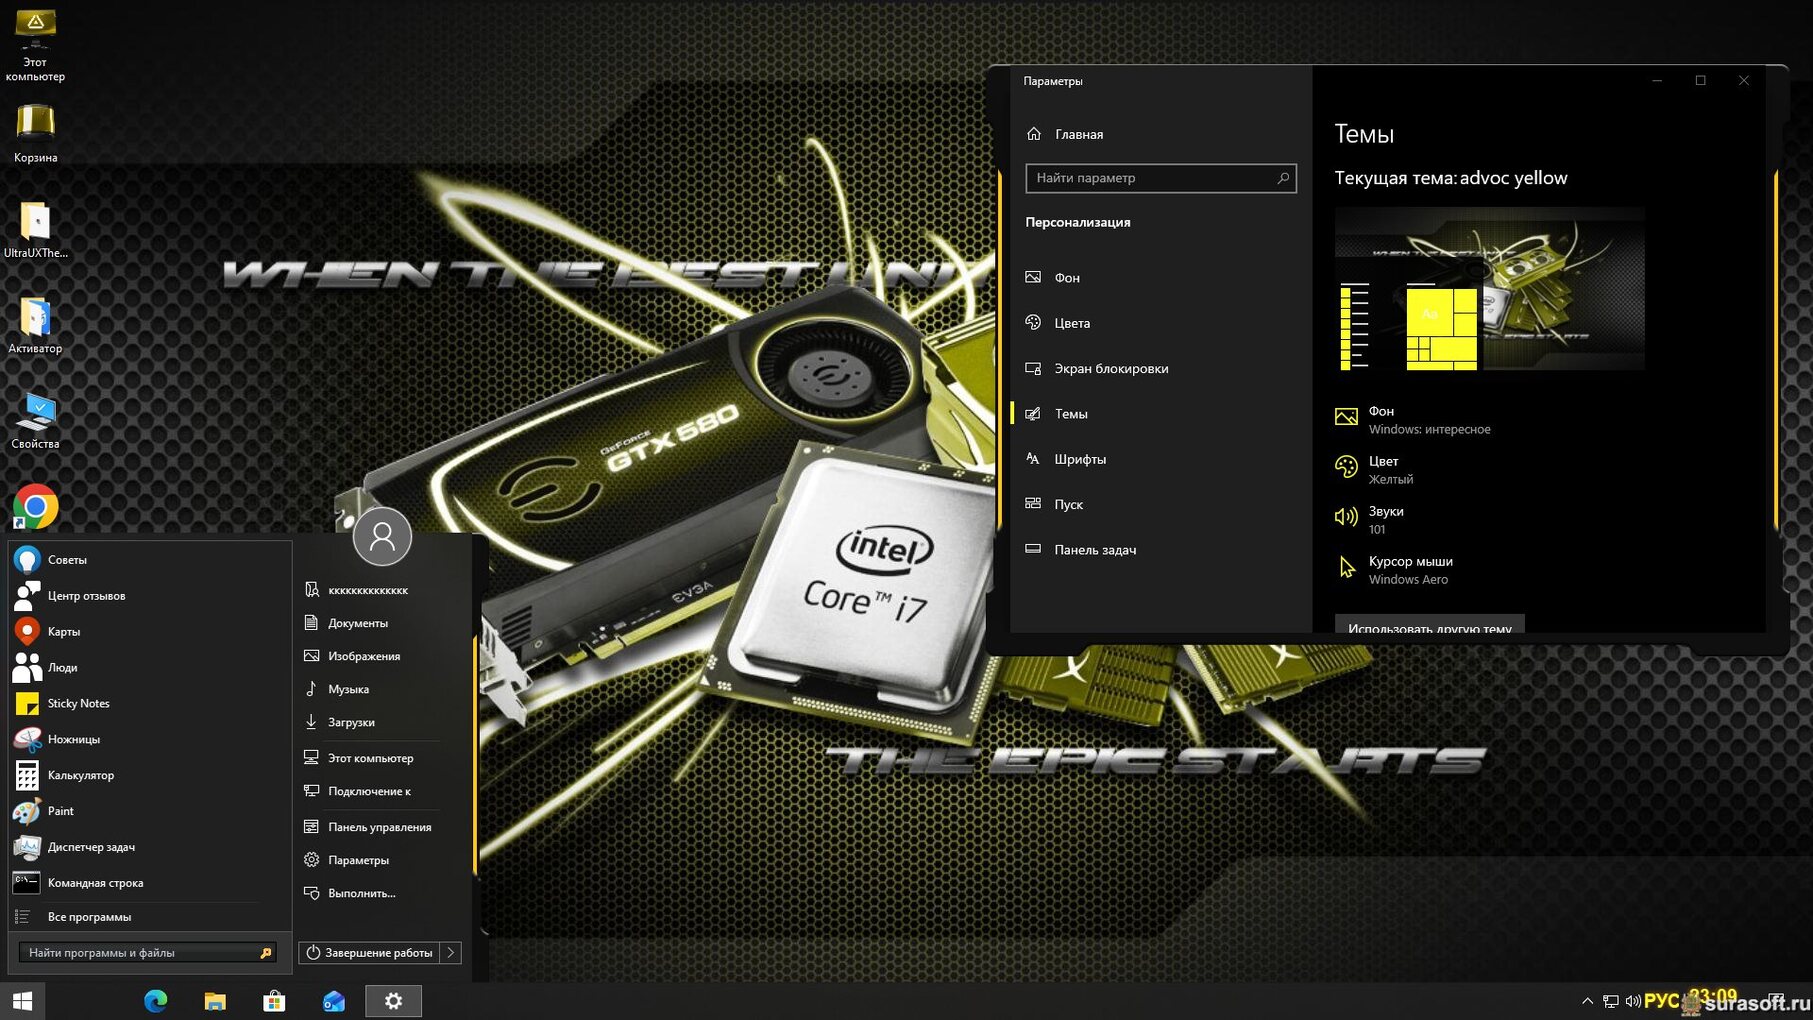Go to Главная in Settings
The height and width of the screenshot is (1020, 1813).
[1160, 134]
